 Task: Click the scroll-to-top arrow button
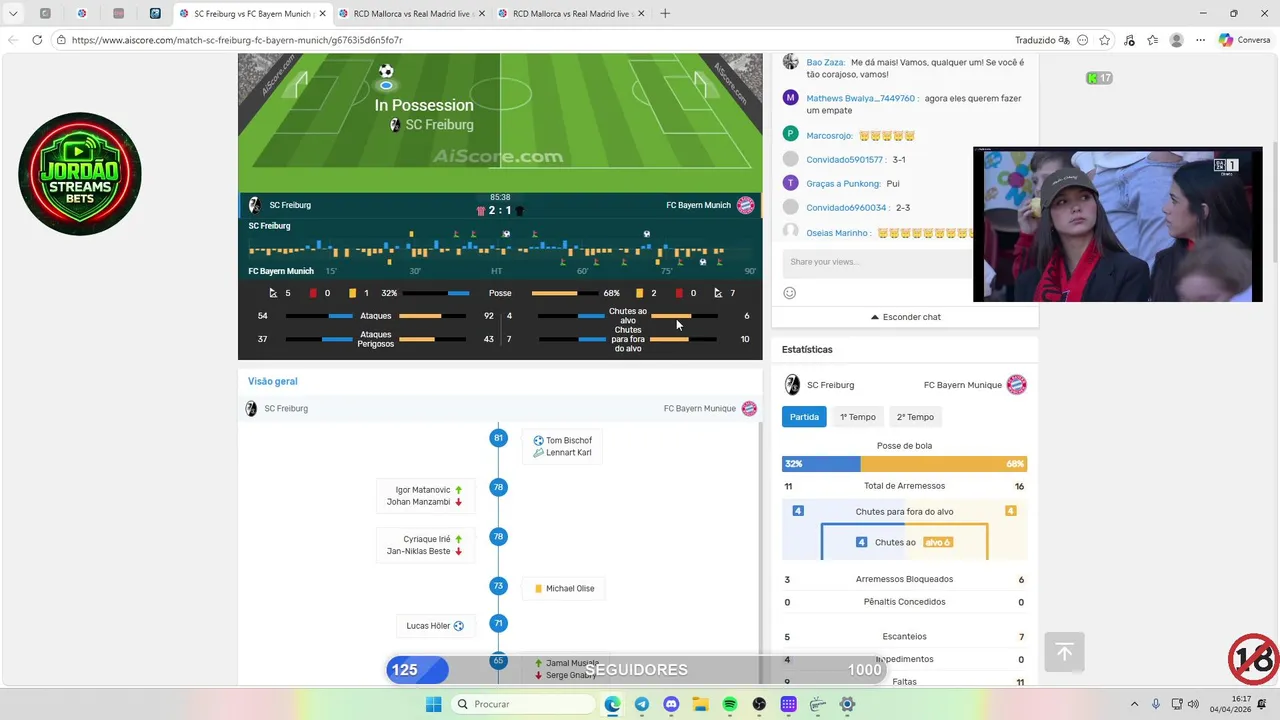coord(1064,653)
